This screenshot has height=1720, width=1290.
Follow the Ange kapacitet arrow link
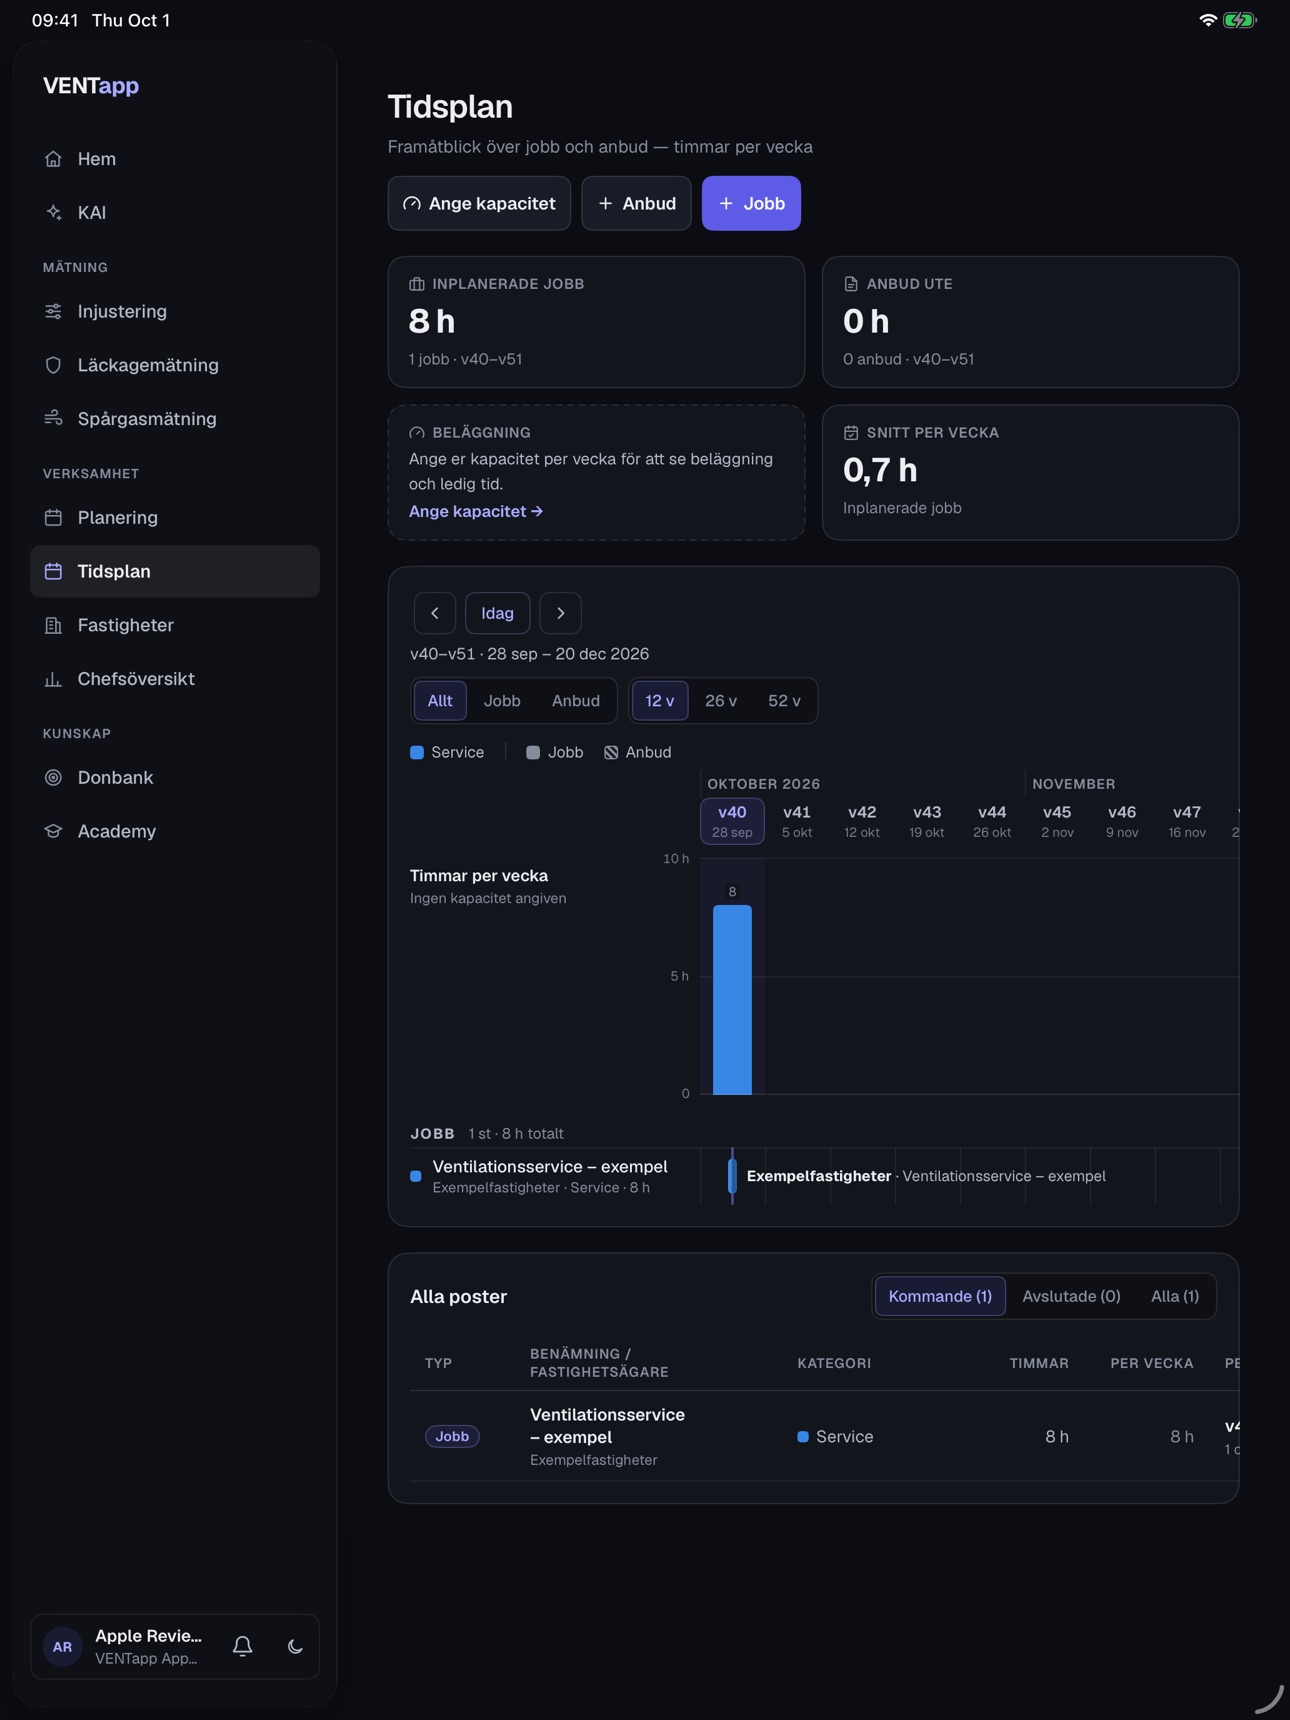[476, 511]
